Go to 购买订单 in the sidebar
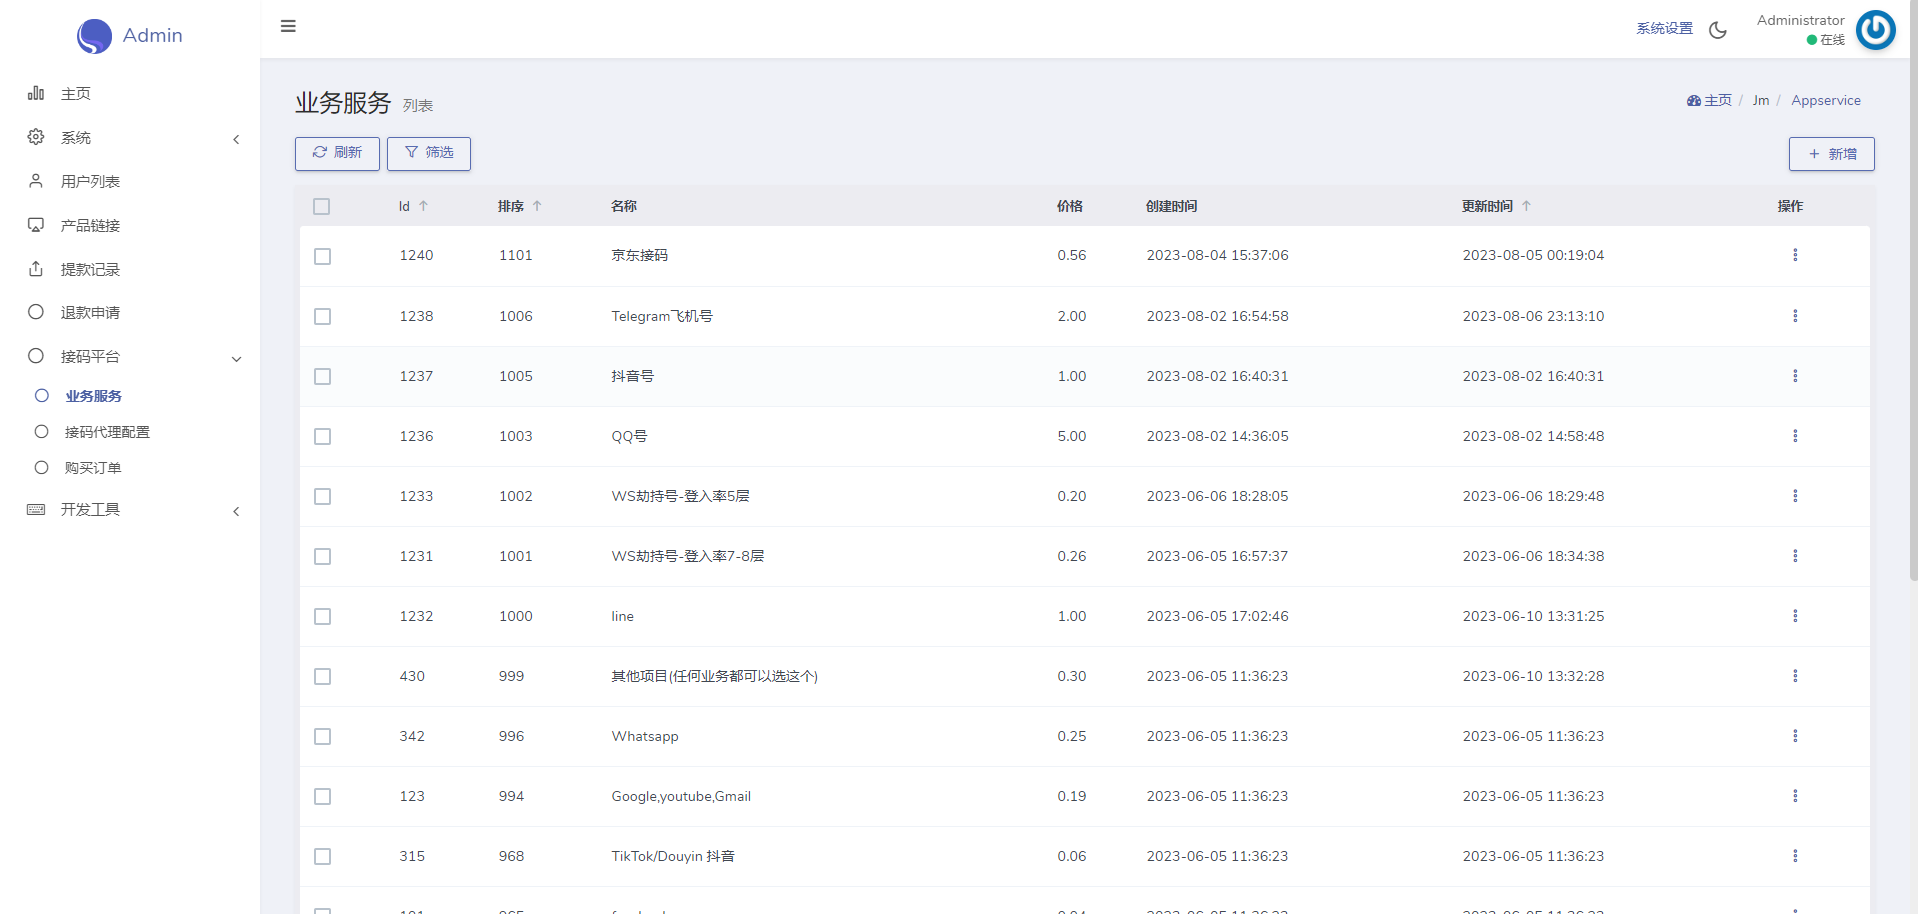The height and width of the screenshot is (914, 1918). point(93,468)
